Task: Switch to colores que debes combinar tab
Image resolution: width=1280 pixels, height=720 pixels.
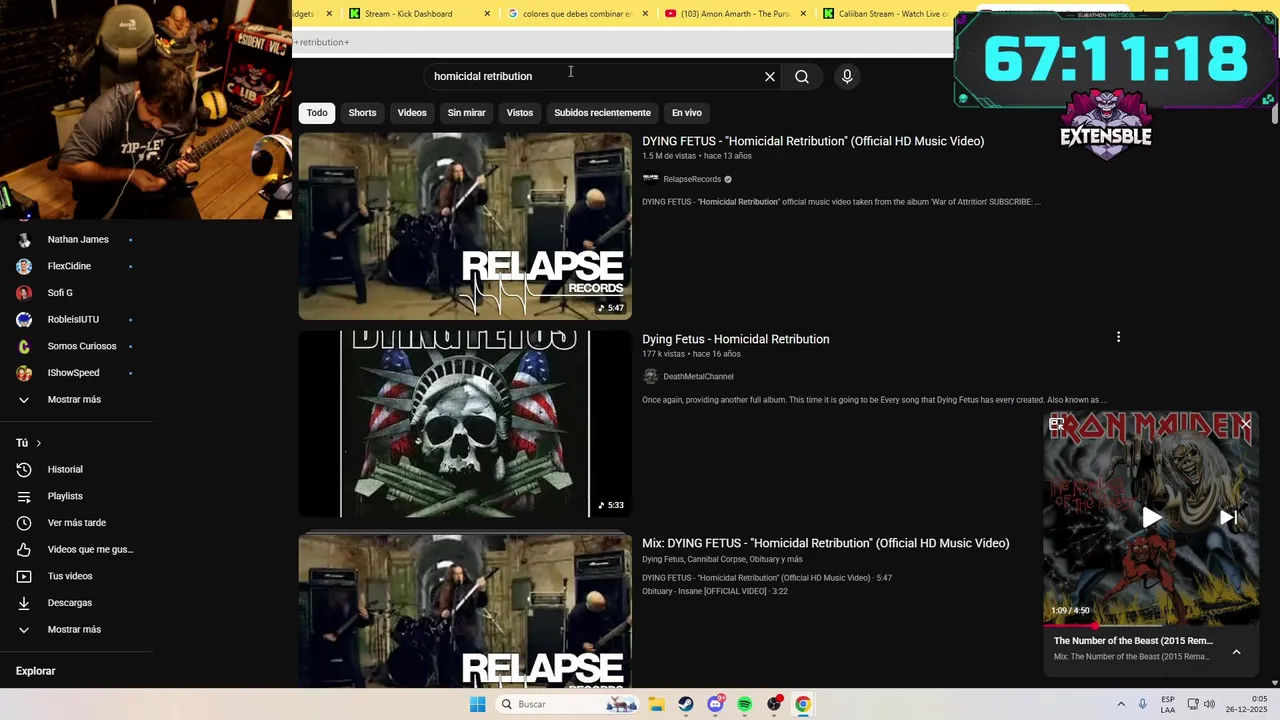Action: click(575, 14)
